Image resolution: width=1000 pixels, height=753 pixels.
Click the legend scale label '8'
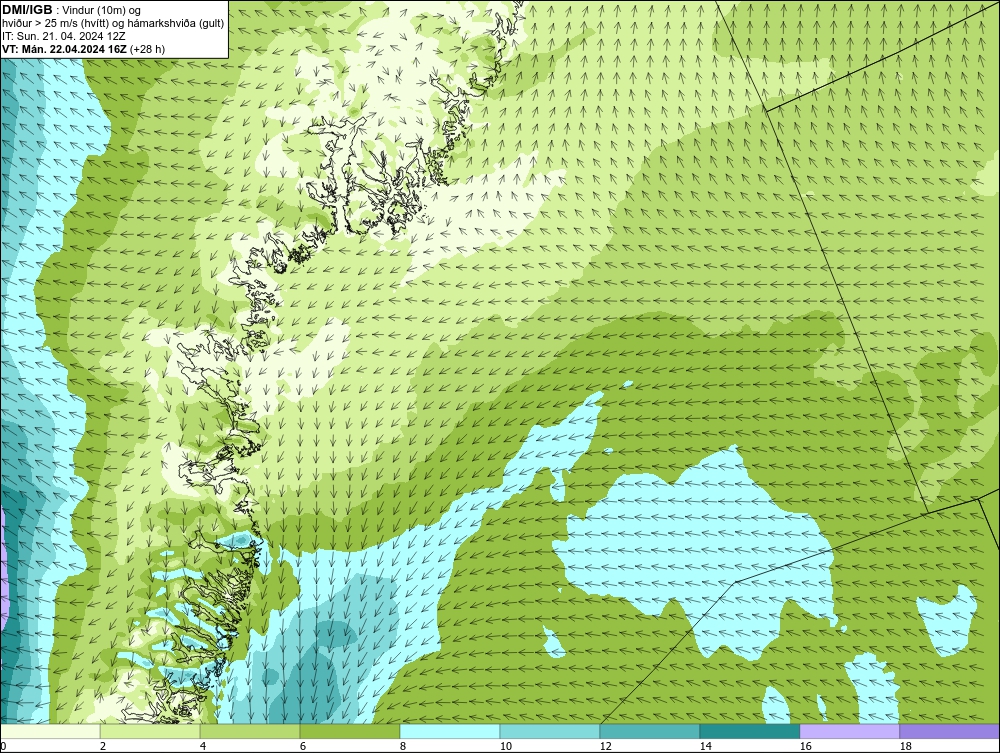click(x=402, y=746)
